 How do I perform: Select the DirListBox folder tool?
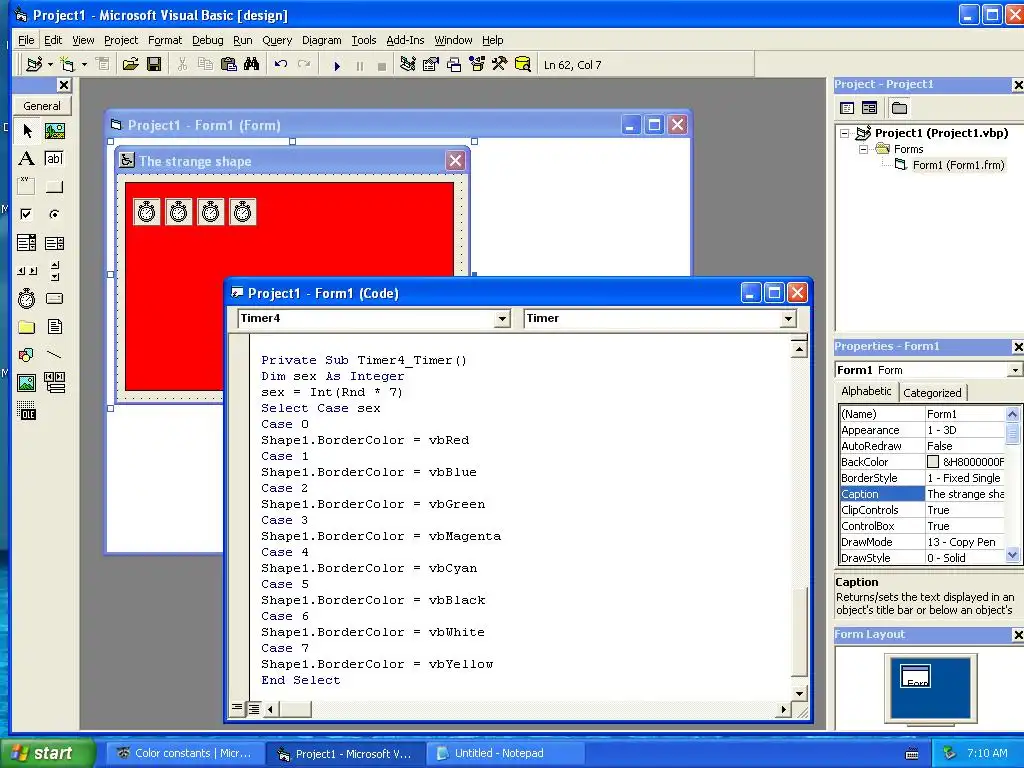[27, 327]
